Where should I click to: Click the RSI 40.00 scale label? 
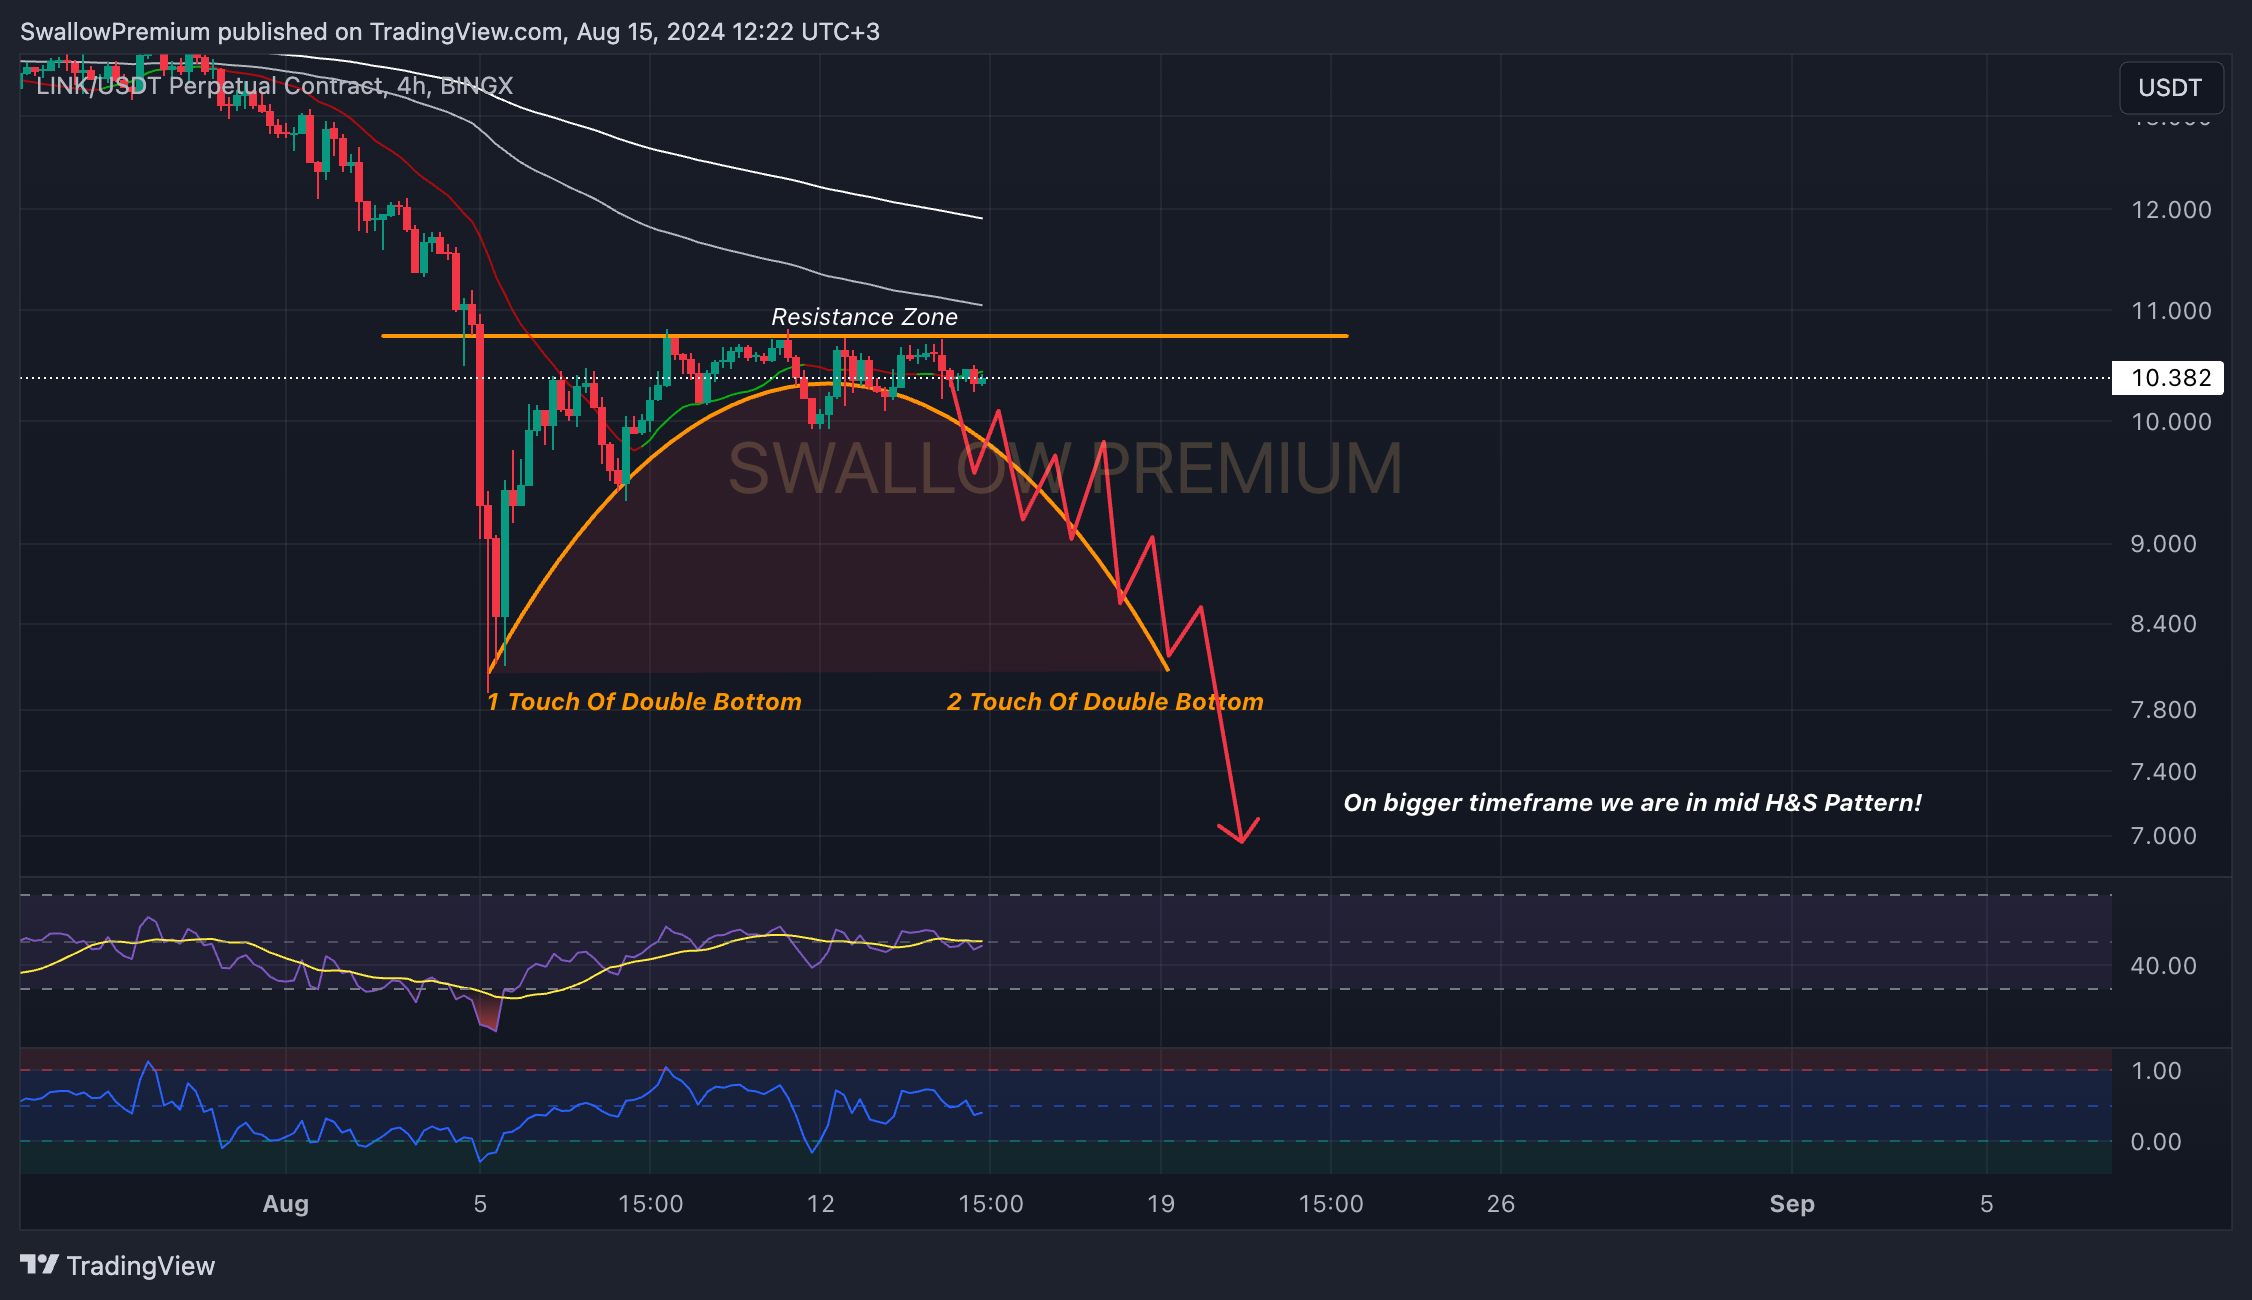[2164, 966]
